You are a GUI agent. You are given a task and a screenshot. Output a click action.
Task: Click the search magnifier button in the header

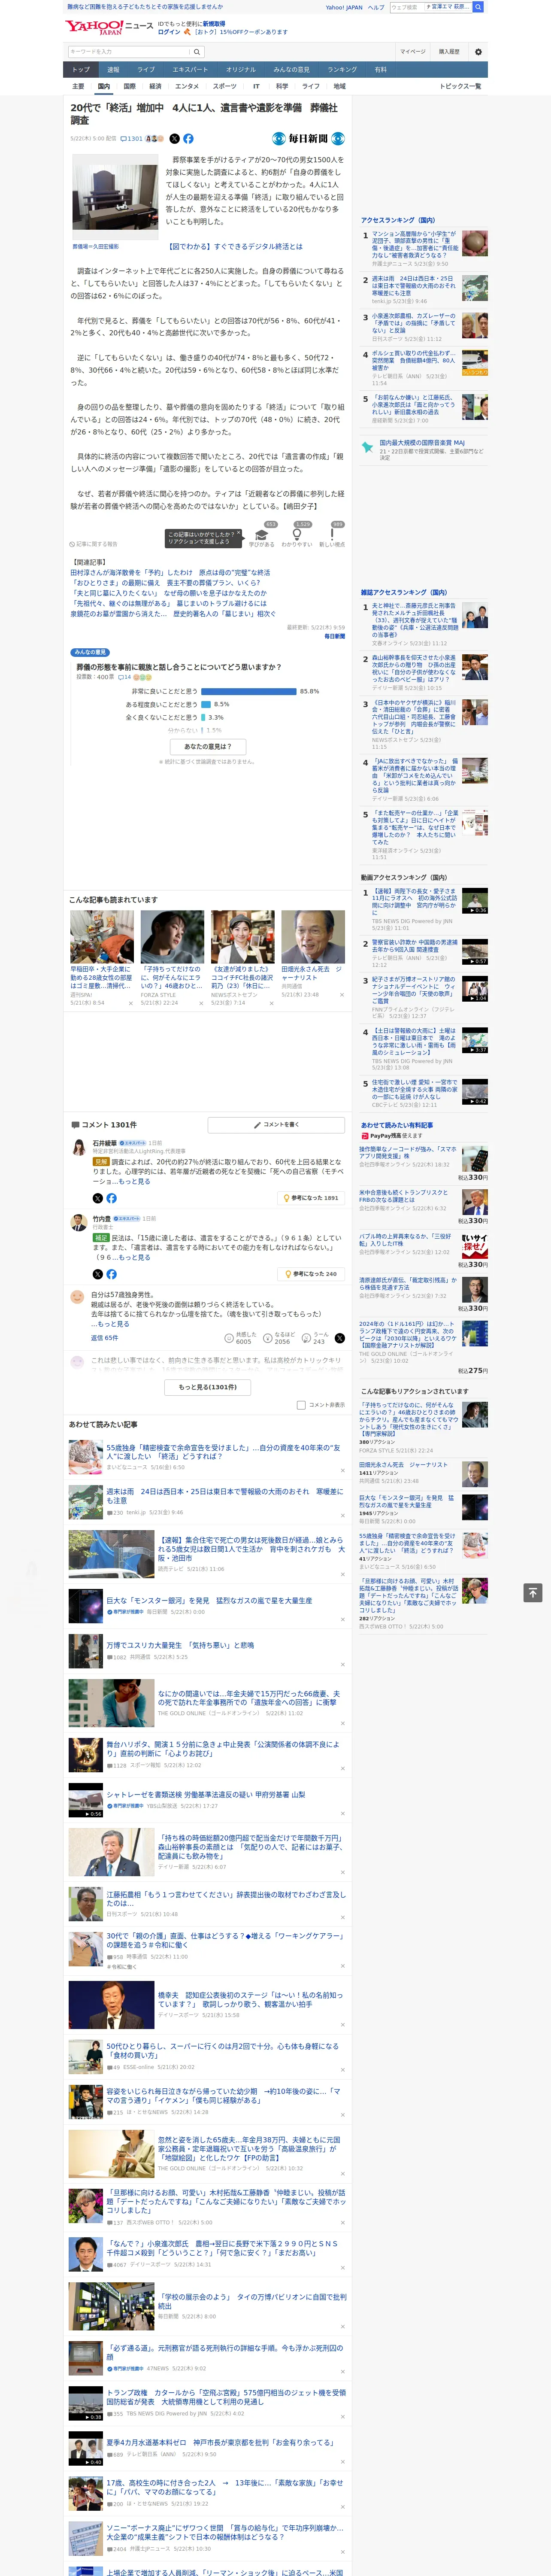pyautogui.click(x=197, y=52)
